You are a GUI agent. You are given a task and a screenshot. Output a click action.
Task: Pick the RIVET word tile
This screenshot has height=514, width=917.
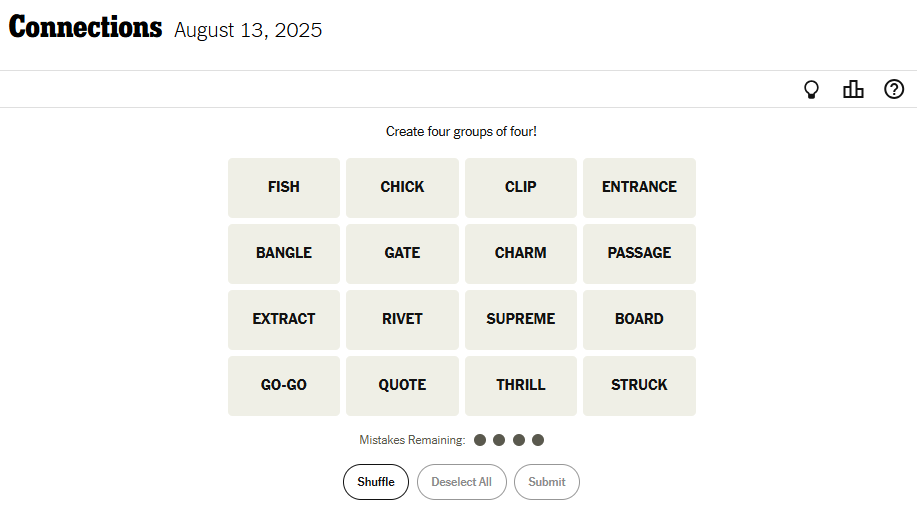[402, 319]
